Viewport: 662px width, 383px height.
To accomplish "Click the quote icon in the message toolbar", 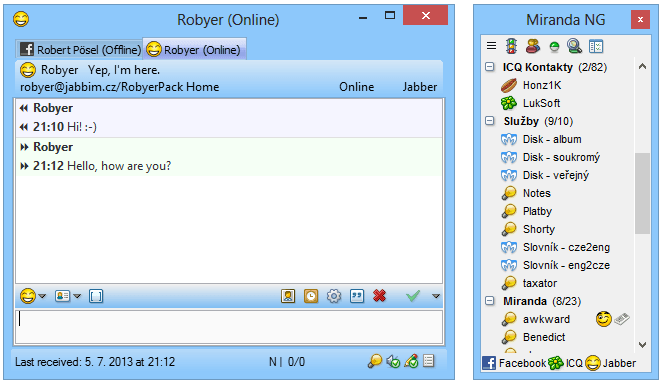I will (x=357, y=296).
